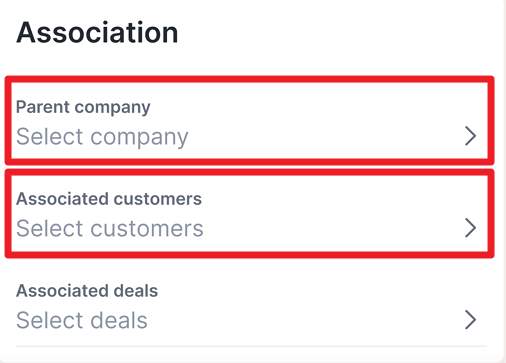Viewport: 506px width, 363px height.
Task: Open the Associated deals selector row
Action: point(251,306)
